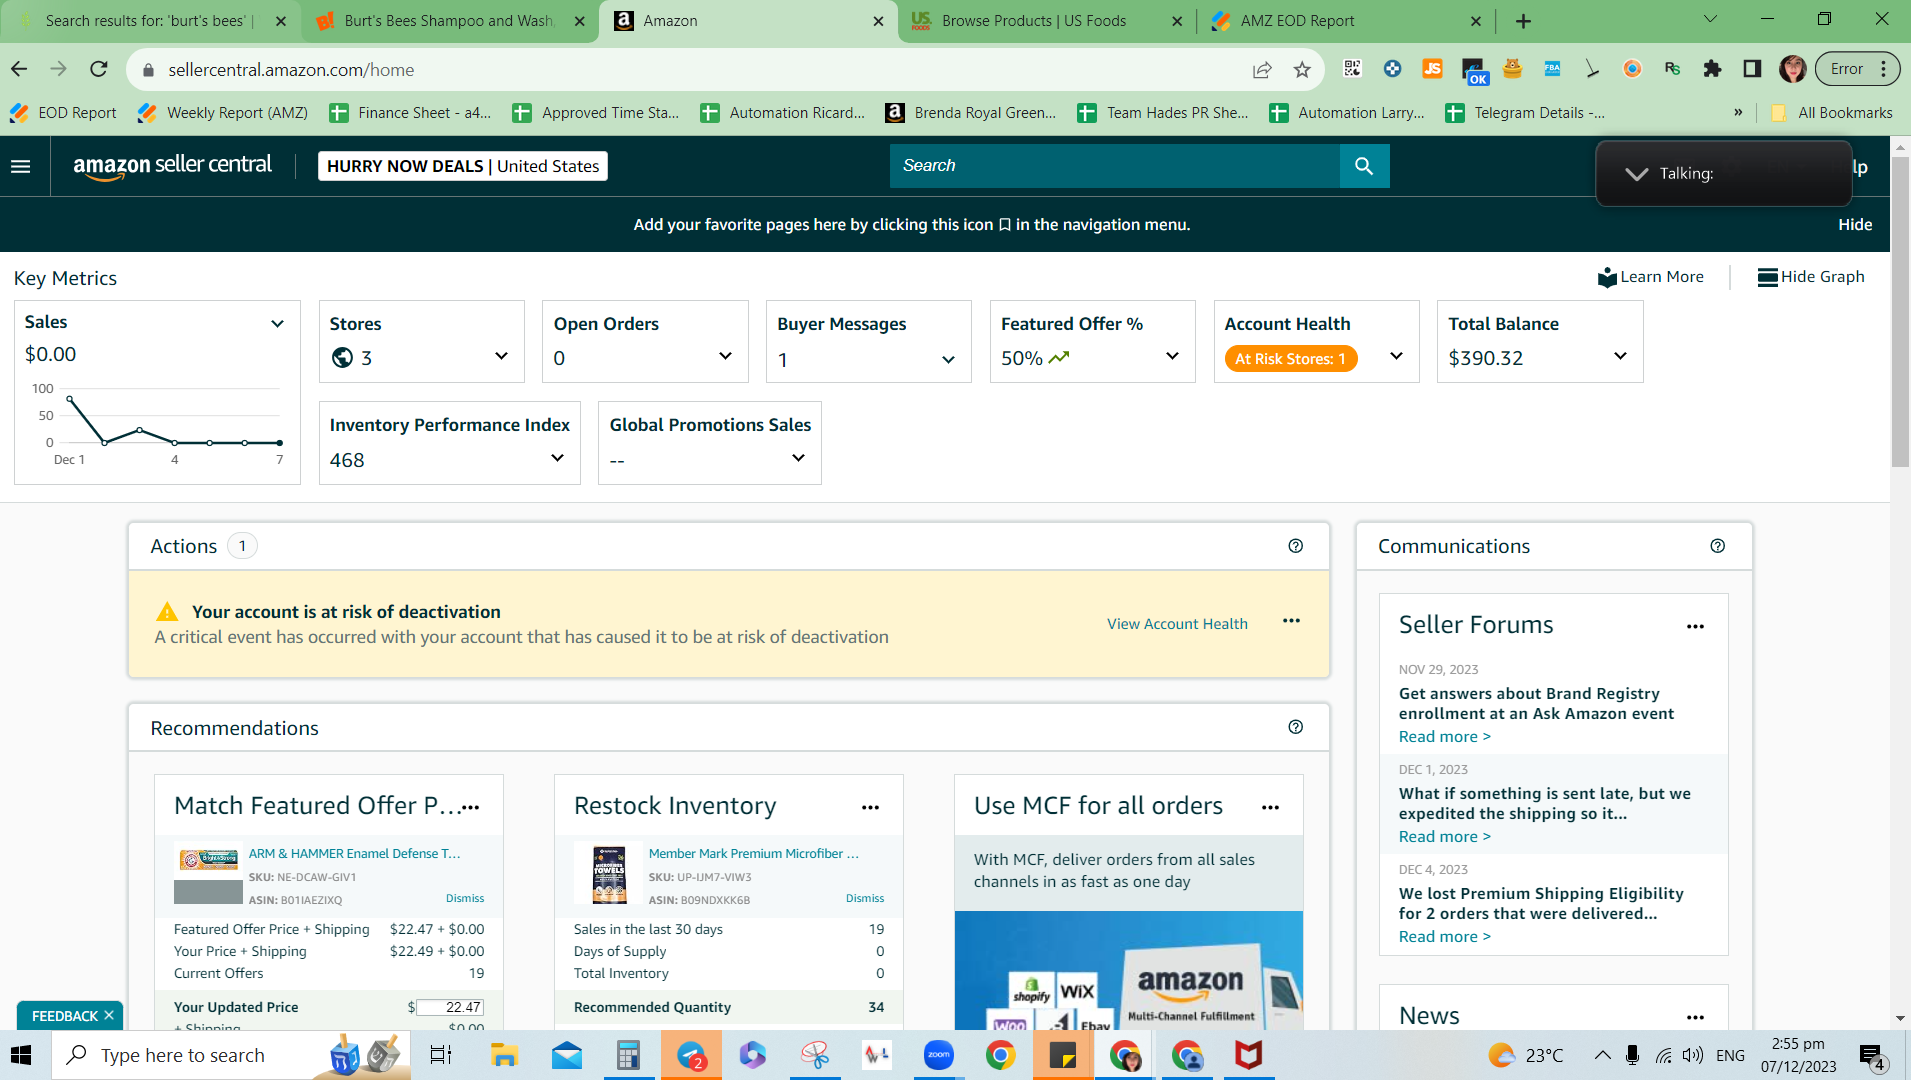Viewport: 1911px width, 1080px height.
Task: Expand the Open Orders card
Action: click(725, 356)
